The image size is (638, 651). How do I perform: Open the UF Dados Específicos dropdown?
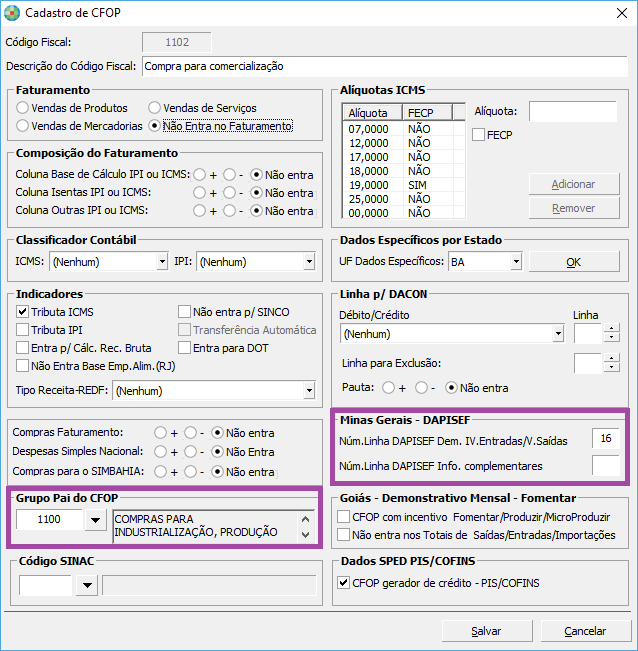(x=515, y=262)
